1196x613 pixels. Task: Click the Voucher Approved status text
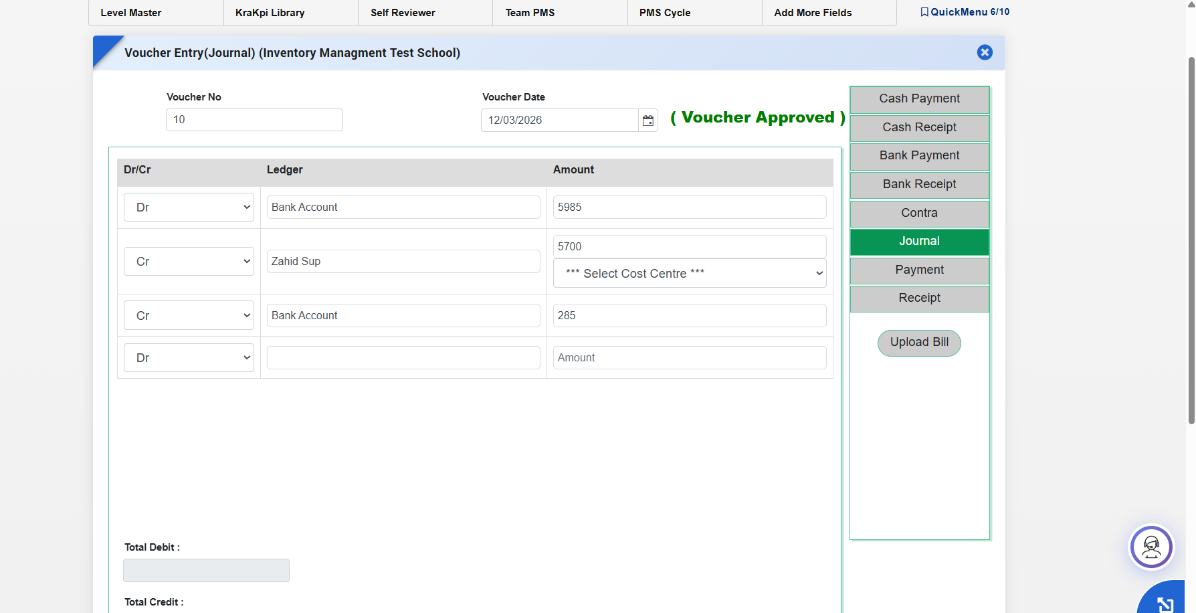[757, 117]
